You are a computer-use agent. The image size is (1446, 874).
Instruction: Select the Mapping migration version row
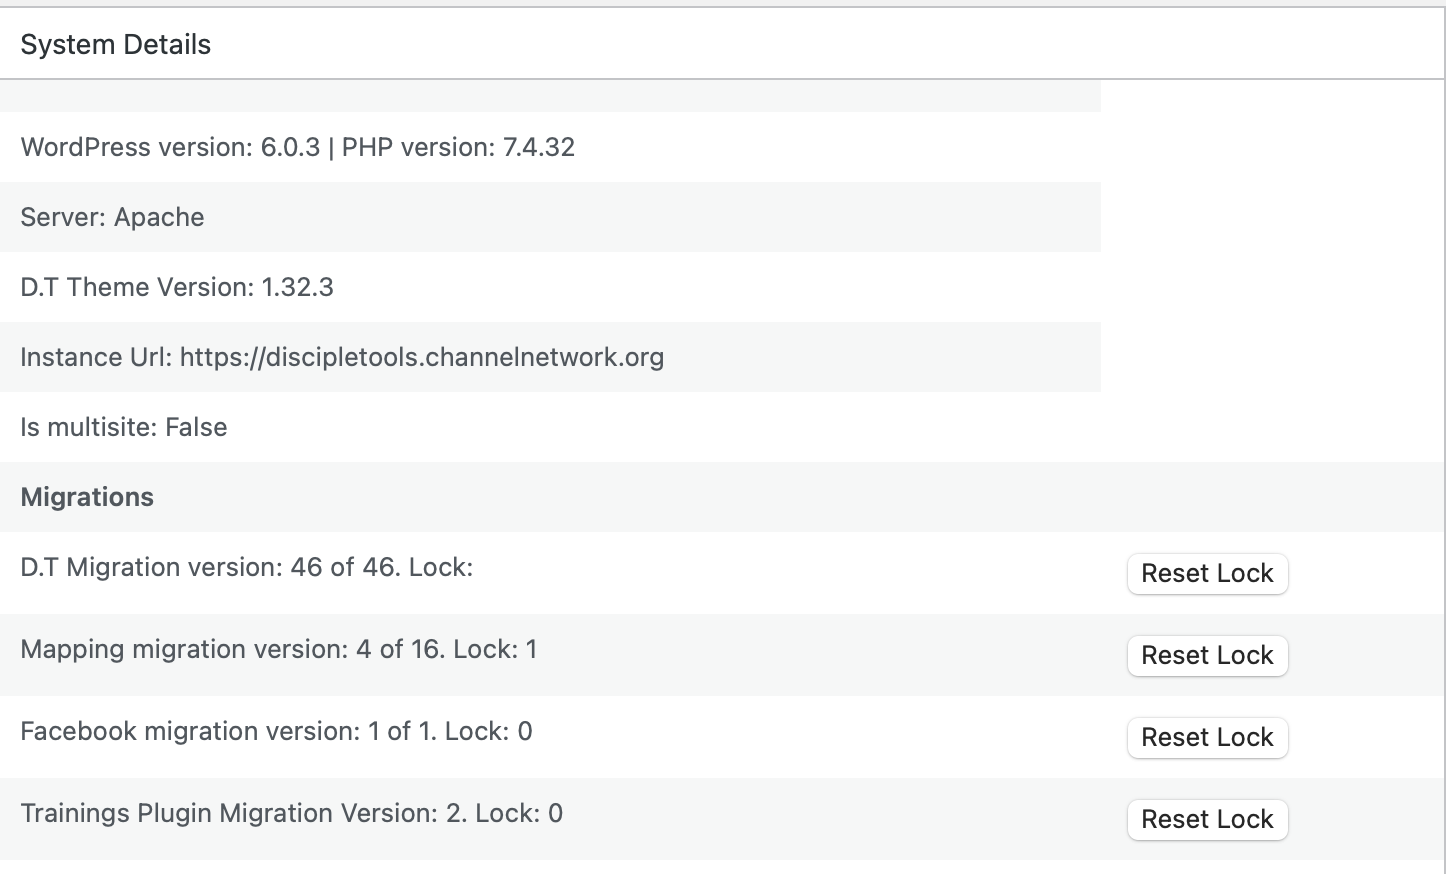click(279, 649)
